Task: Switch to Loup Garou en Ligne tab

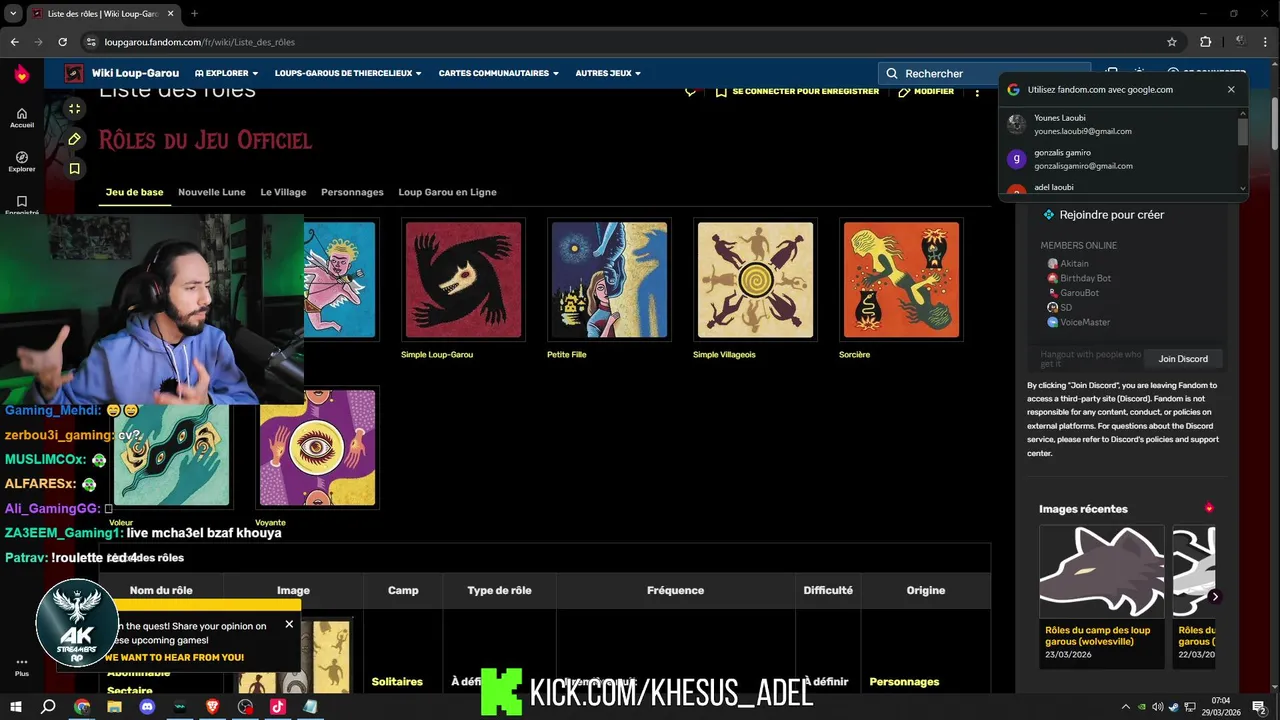Action: (447, 192)
